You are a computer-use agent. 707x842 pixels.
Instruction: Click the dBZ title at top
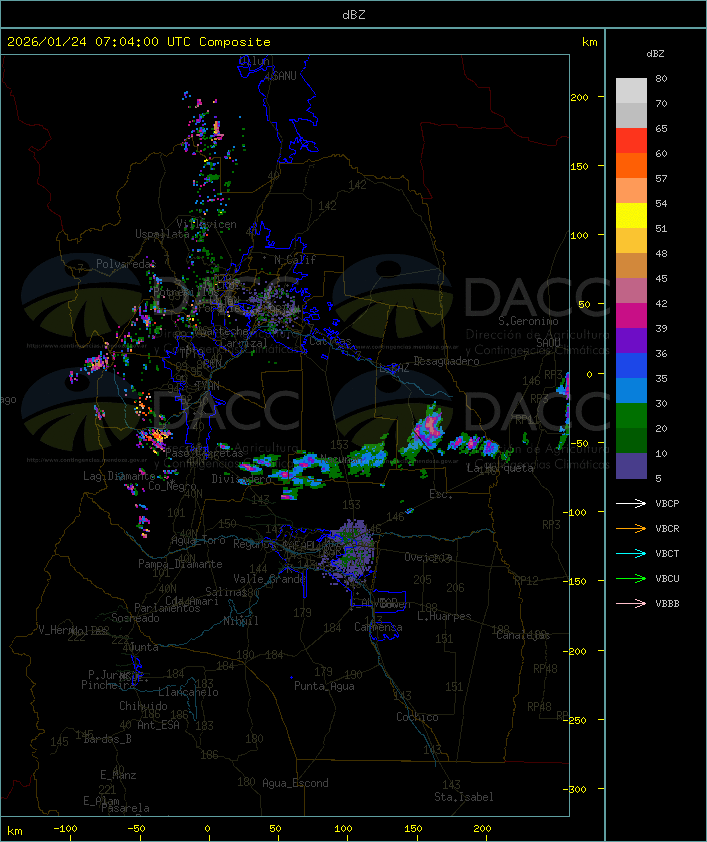[353, 14]
